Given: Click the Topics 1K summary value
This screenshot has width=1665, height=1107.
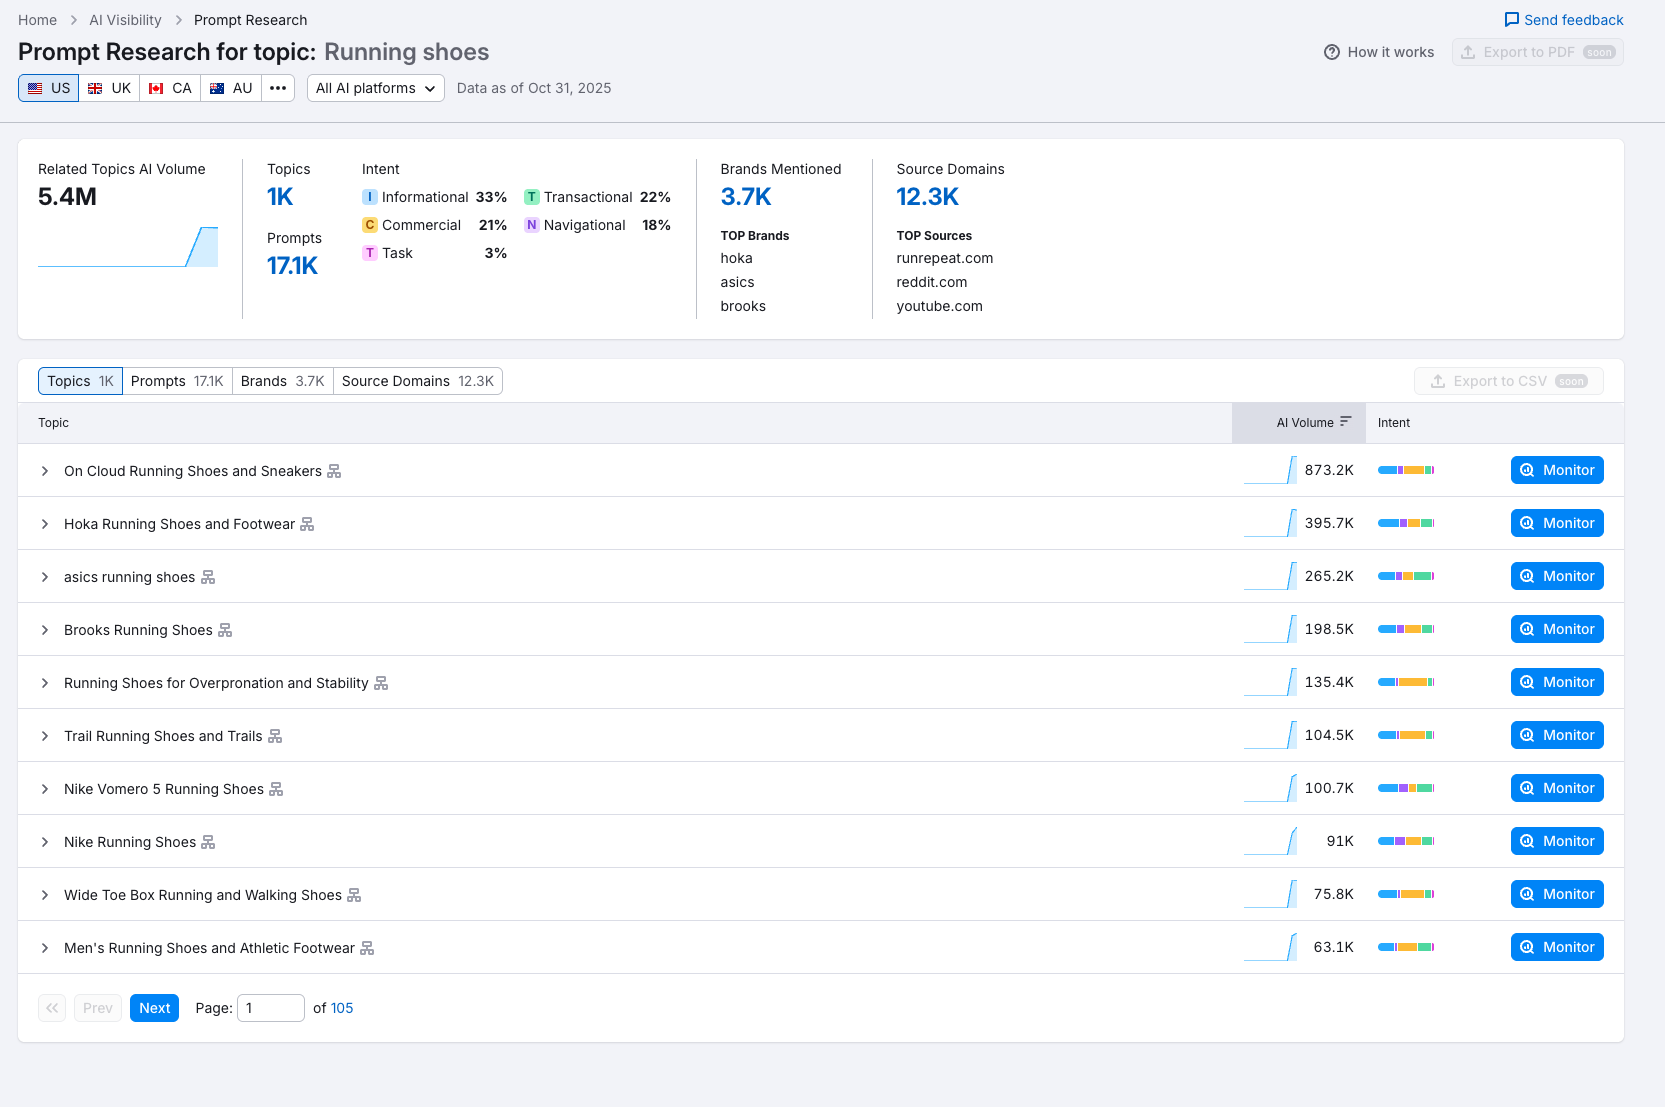Looking at the screenshot, I should pyautogui.click(x=280, y=197).
